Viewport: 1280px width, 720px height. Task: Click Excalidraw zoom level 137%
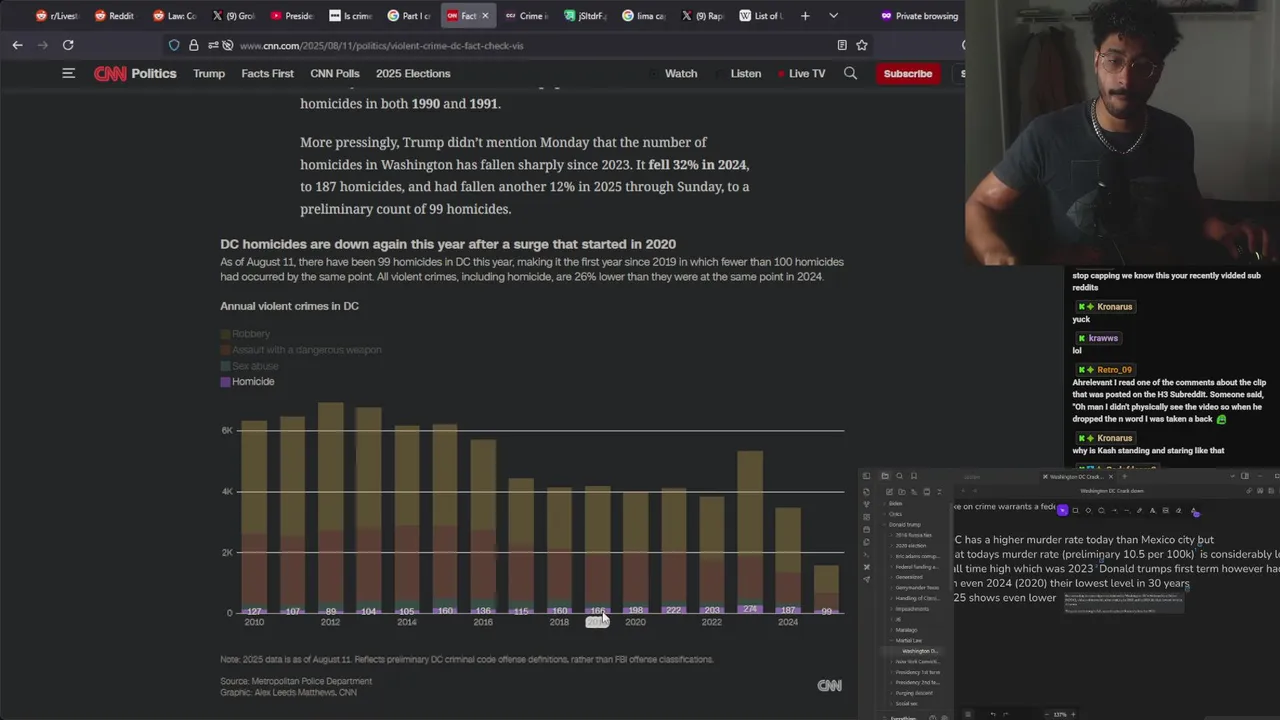coord(1060,714)
